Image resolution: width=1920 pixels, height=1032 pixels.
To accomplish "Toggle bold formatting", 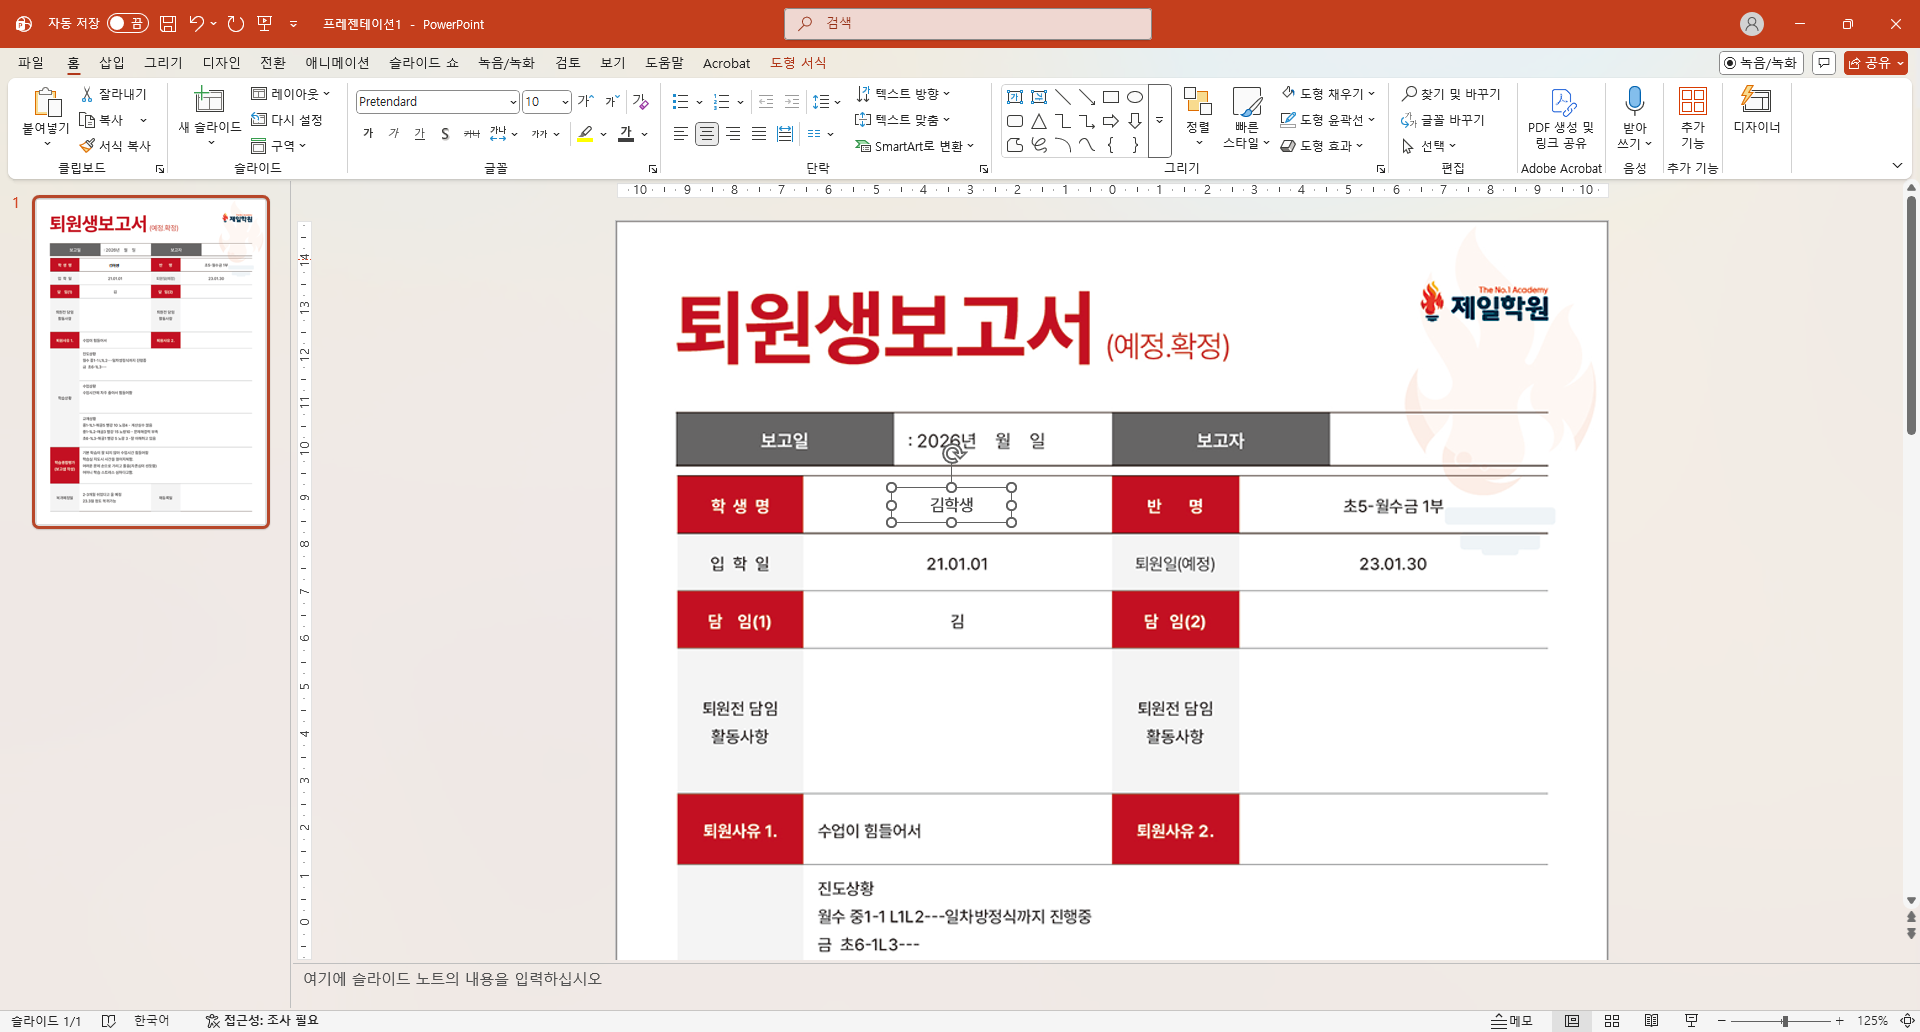I will pyautogui.click(x=368, y=134).
